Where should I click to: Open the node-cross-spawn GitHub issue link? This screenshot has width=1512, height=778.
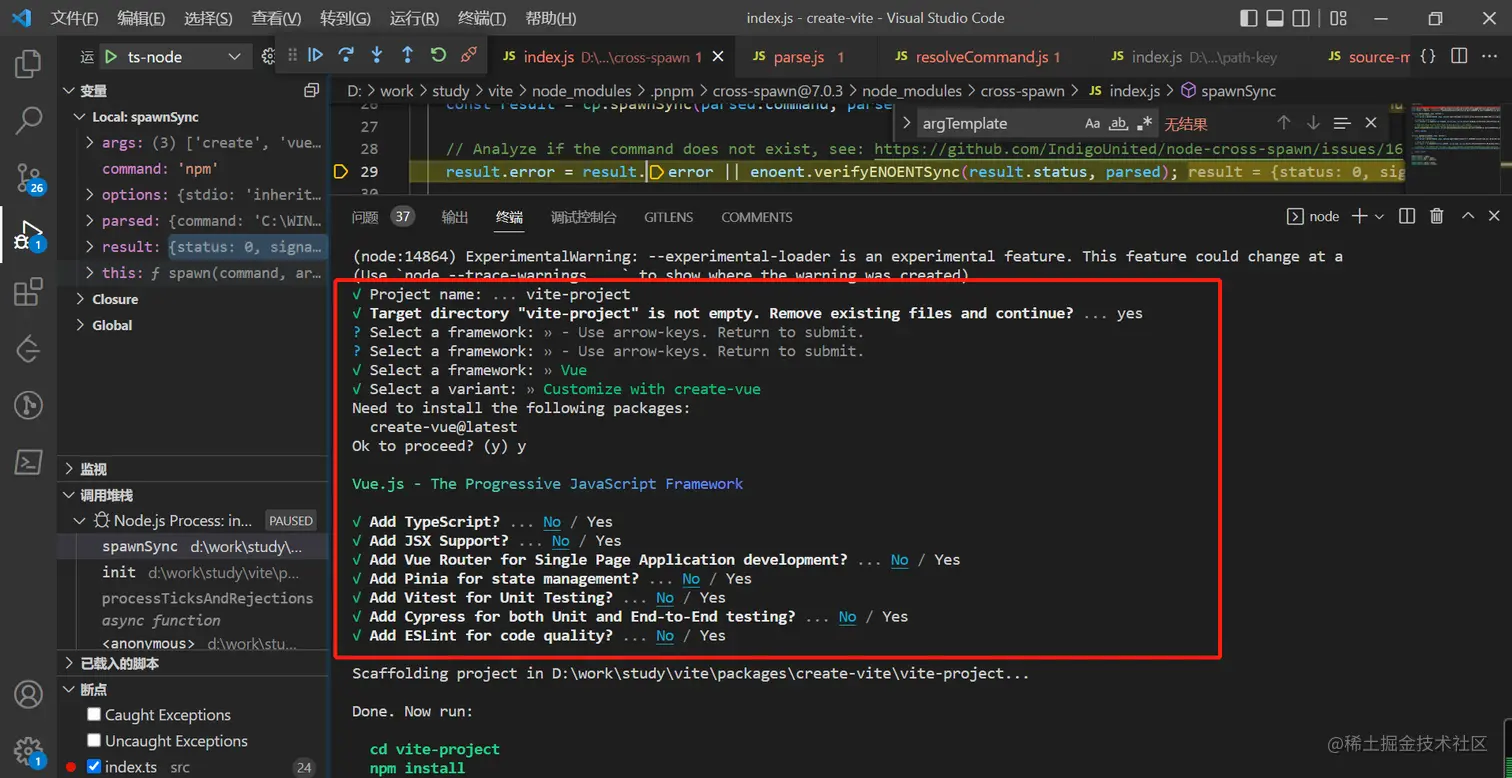[x=1138, y=149]
